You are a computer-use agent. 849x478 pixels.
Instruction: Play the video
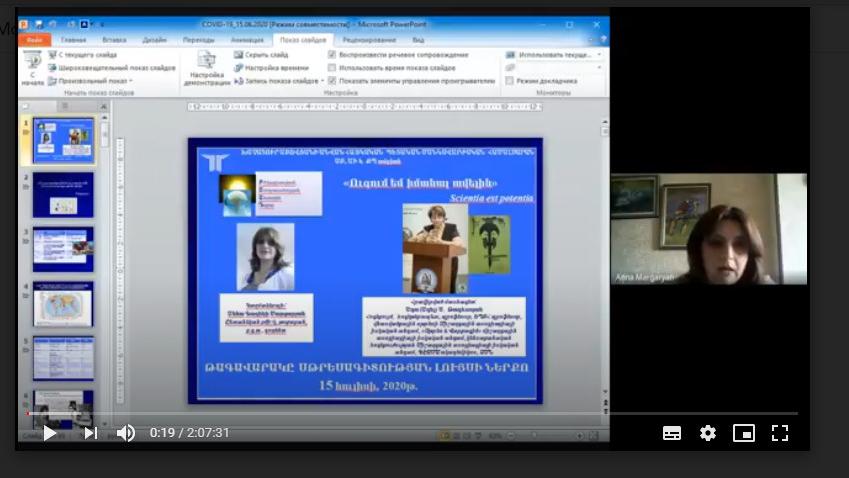pyautogui.click(x=49, y=433)
